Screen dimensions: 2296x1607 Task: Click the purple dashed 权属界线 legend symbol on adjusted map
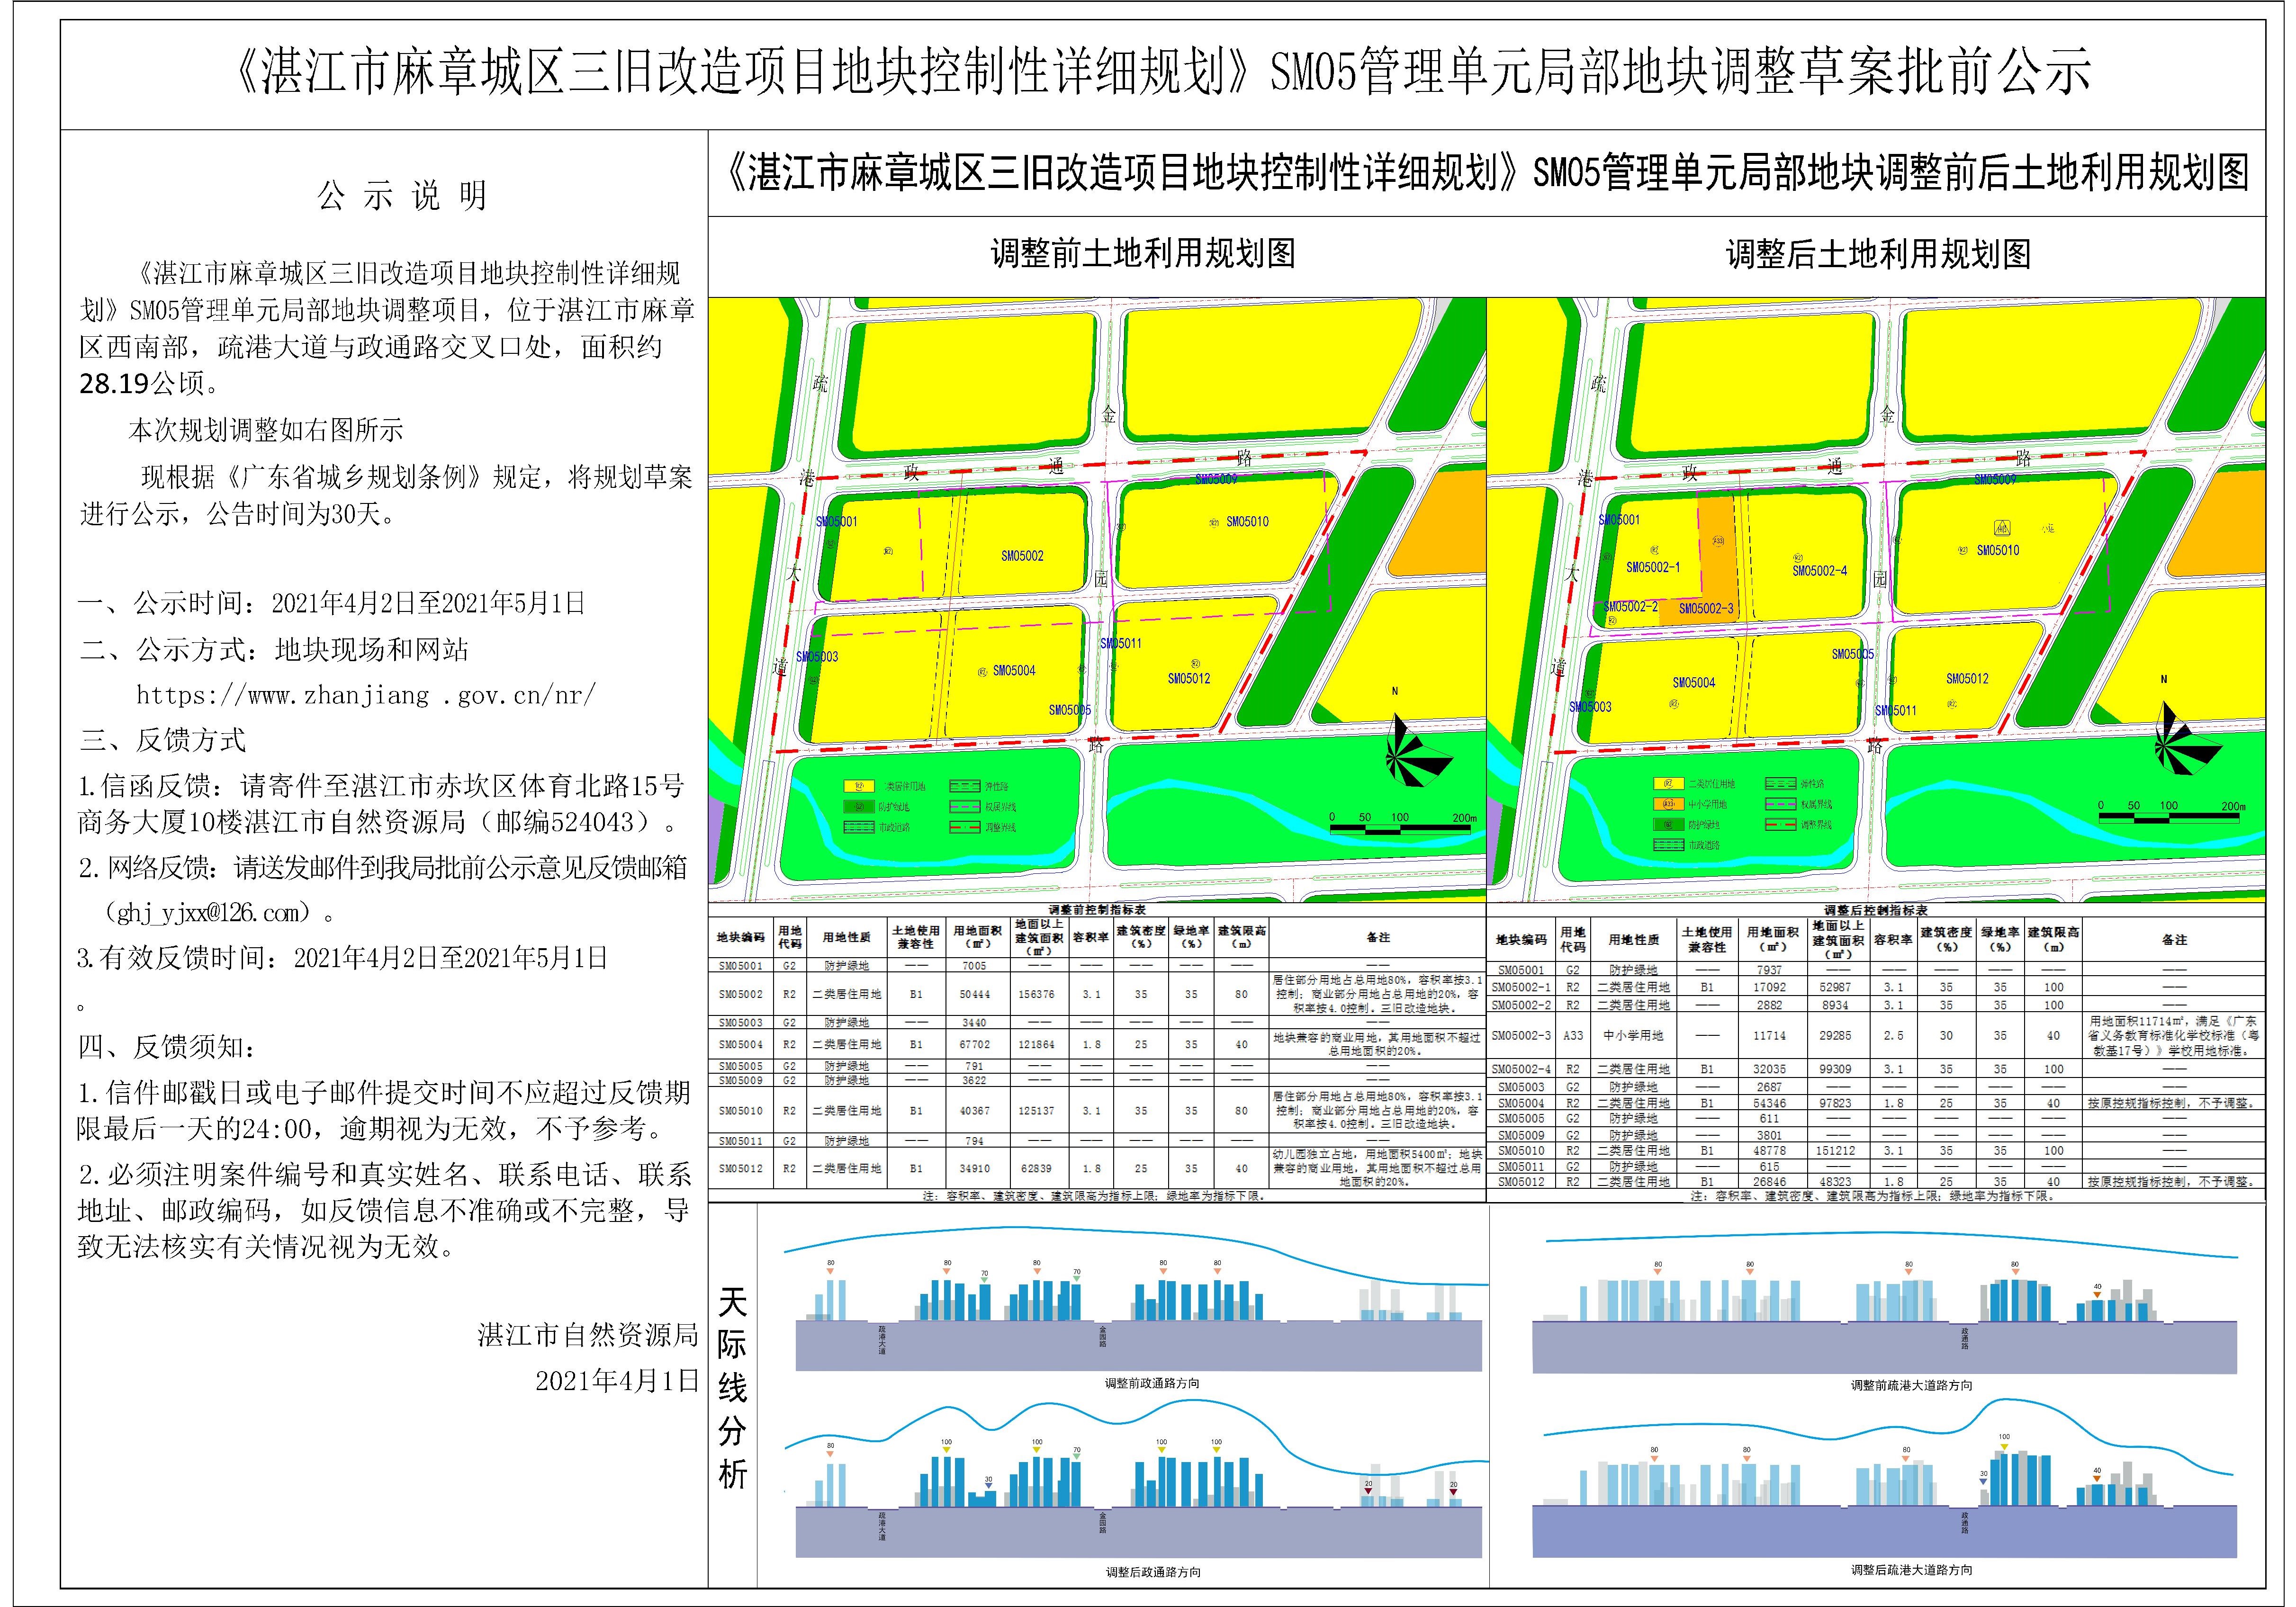[1780, 804]
